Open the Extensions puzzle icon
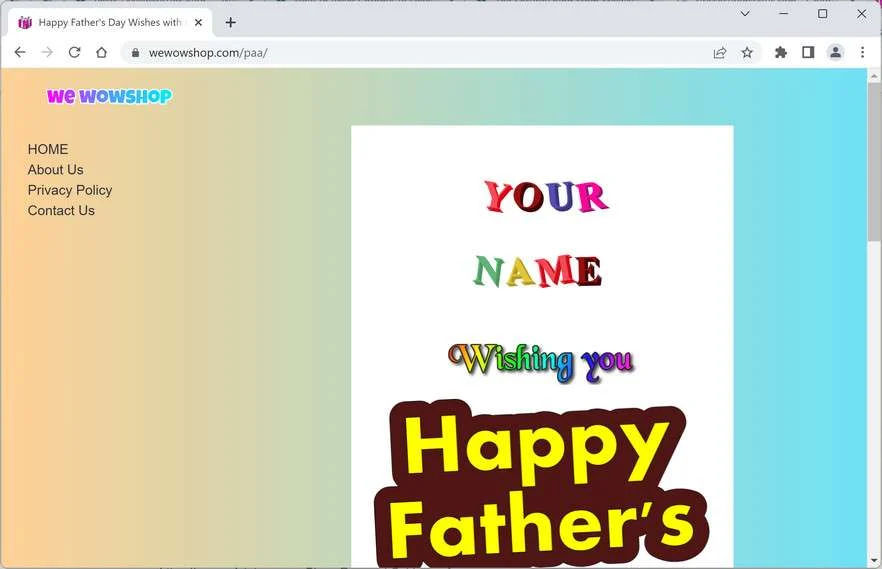Image resolution: width=882 pixels, height=569 pixels. point(781,53)
